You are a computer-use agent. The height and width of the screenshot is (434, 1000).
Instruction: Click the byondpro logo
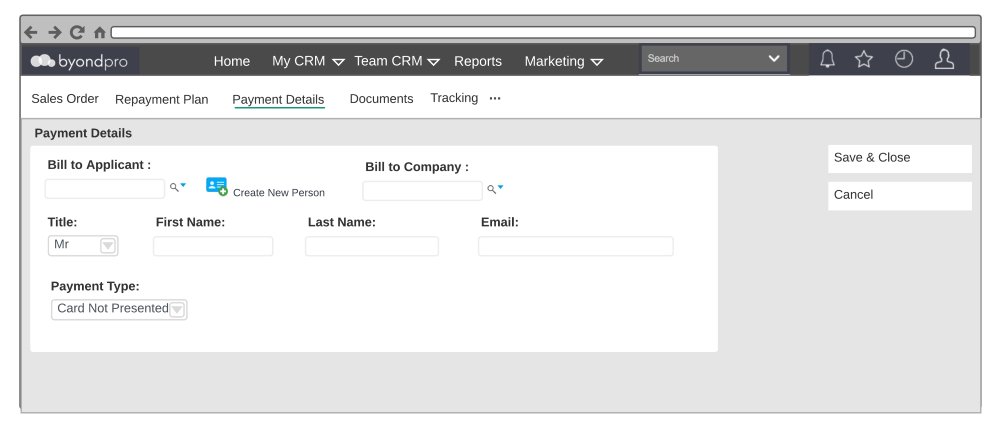point(81,61)
